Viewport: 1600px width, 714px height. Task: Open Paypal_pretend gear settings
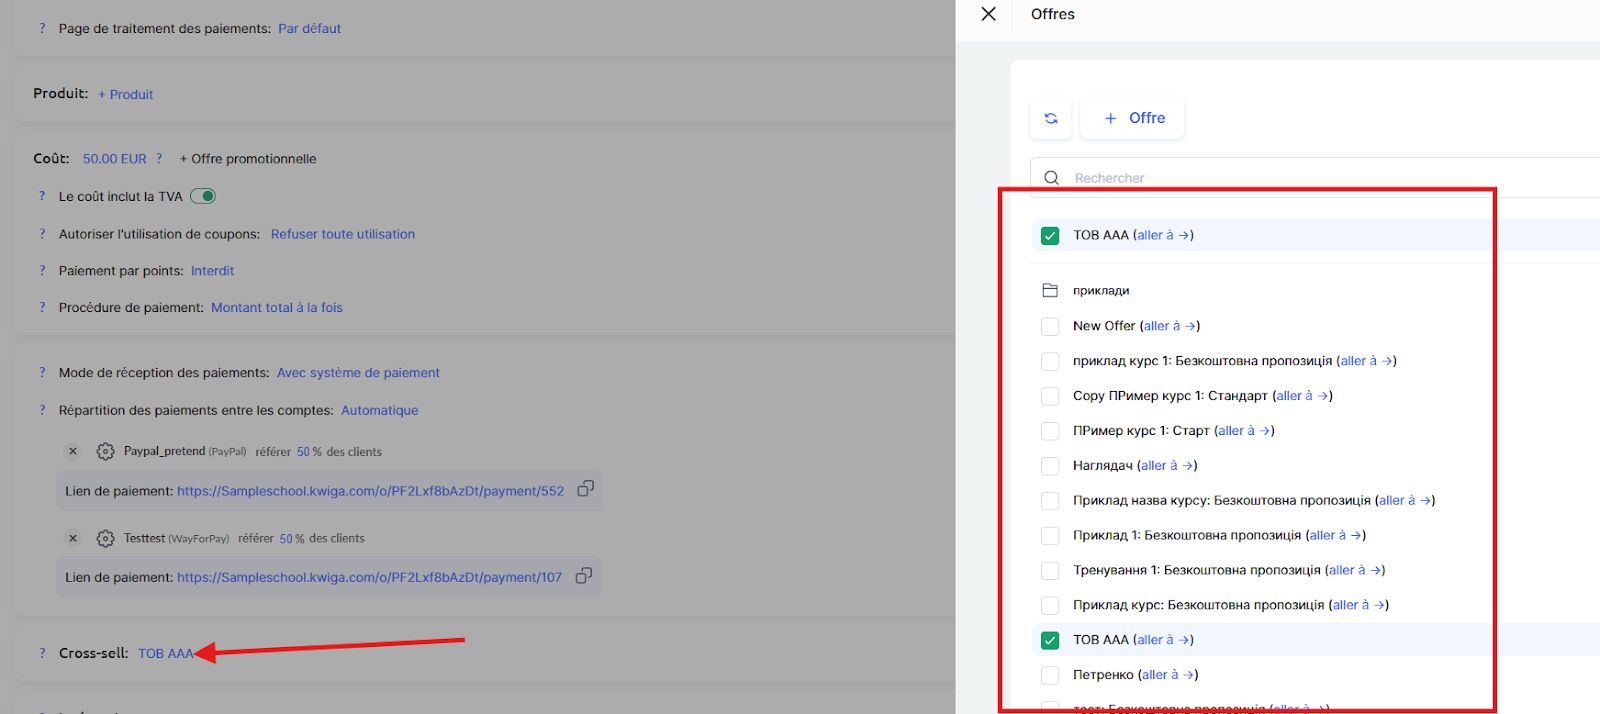pyautogui.click(x=105, y=452)
